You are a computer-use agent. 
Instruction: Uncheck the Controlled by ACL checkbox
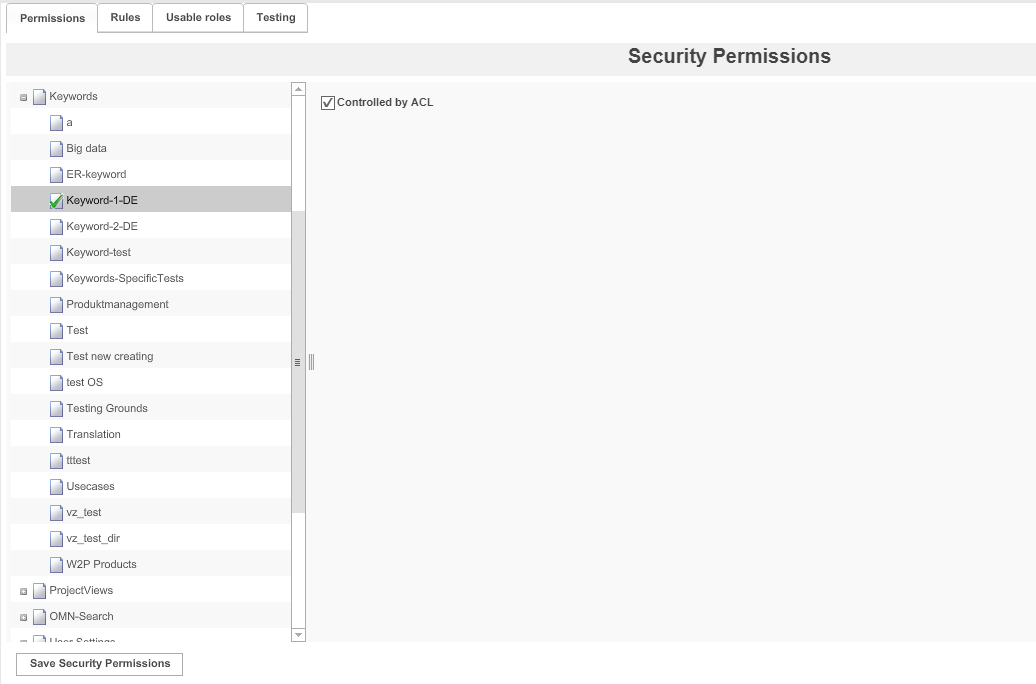327,102
